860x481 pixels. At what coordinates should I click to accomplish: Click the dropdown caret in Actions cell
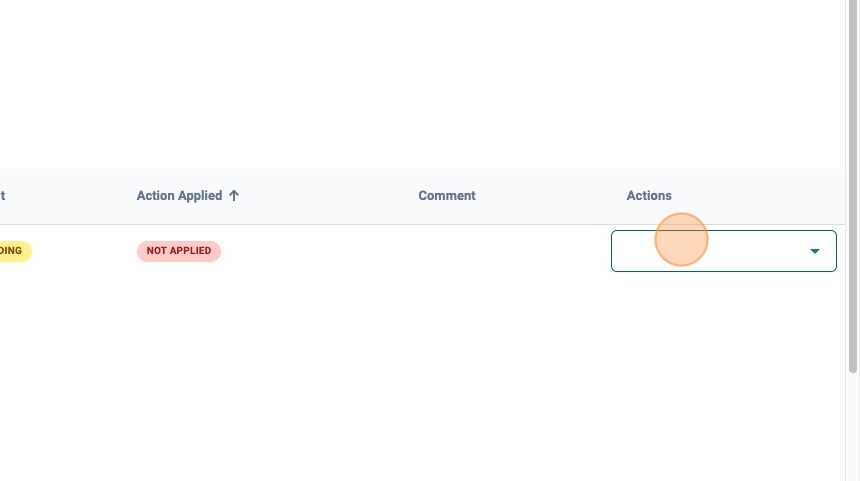[x=815, y=251]
